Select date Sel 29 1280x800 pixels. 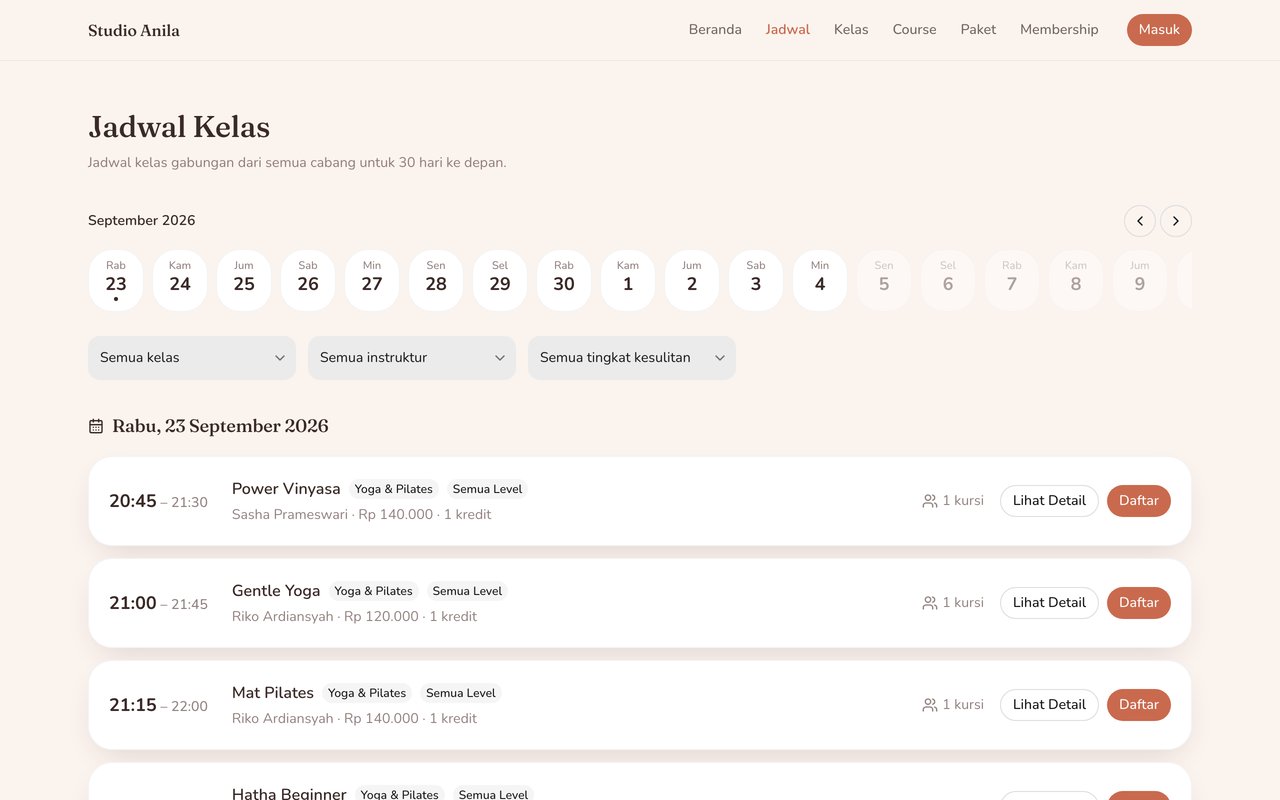tap(500, 280)
